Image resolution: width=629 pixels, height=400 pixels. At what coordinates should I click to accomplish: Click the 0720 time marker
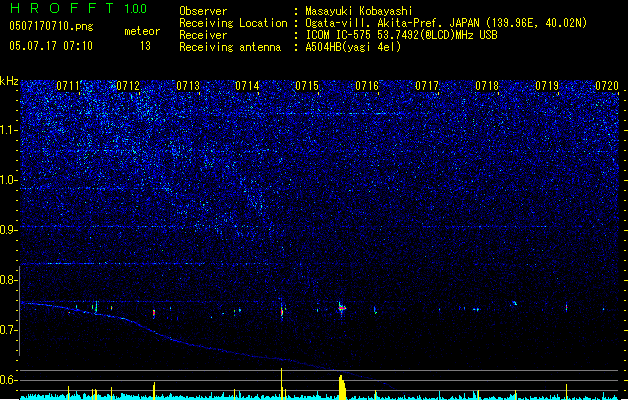coord(607,86)
